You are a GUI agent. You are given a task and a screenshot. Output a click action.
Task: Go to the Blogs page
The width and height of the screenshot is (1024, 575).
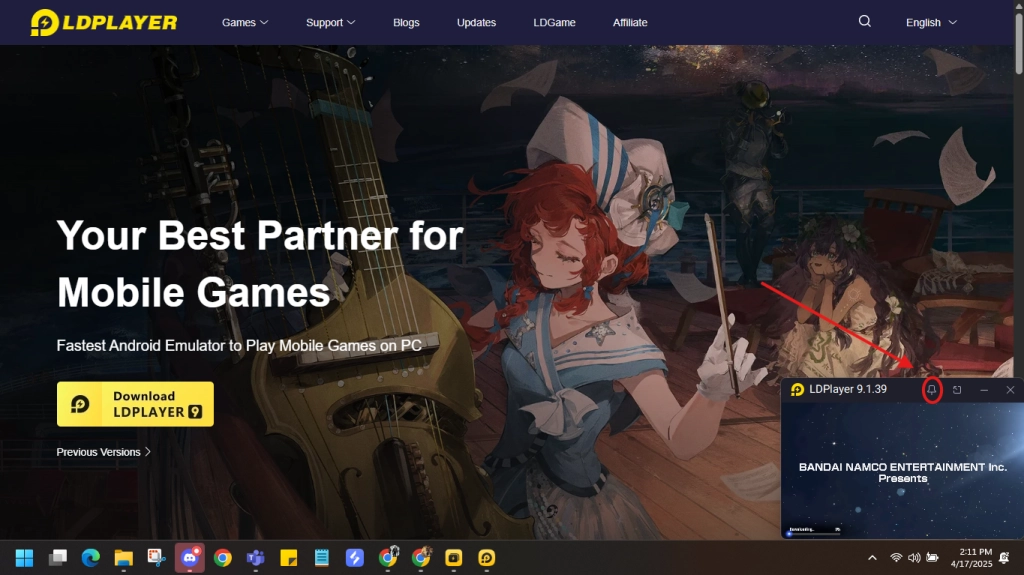(x=406, y=22)
